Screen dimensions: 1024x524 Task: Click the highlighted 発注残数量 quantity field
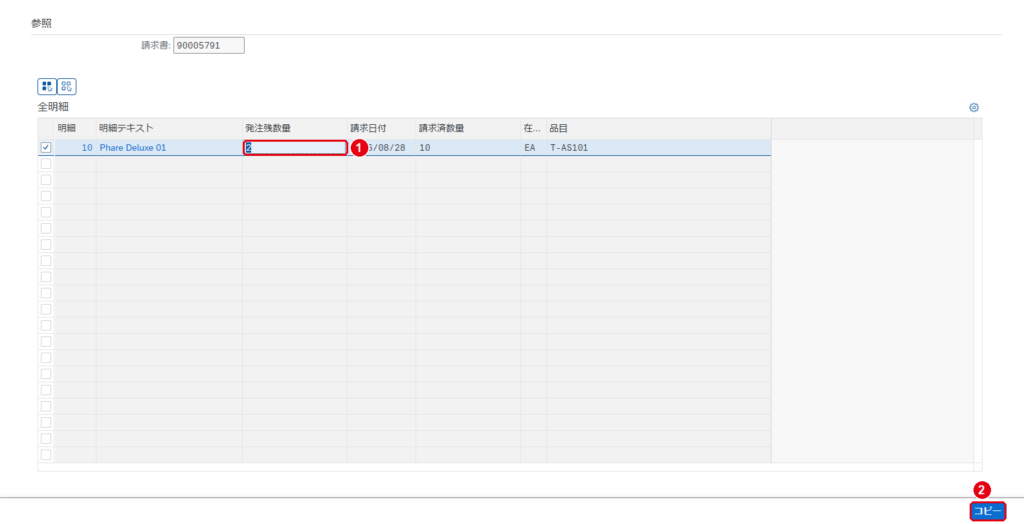[x=295, y=148]
